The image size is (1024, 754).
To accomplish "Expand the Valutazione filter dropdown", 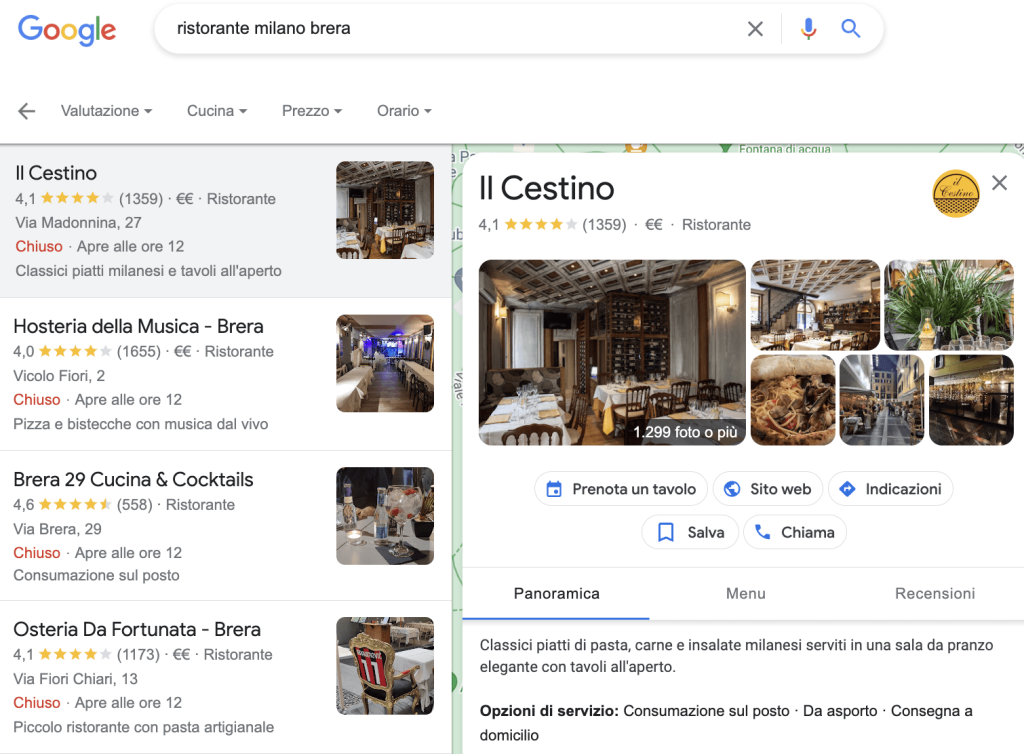I will 106,111.
